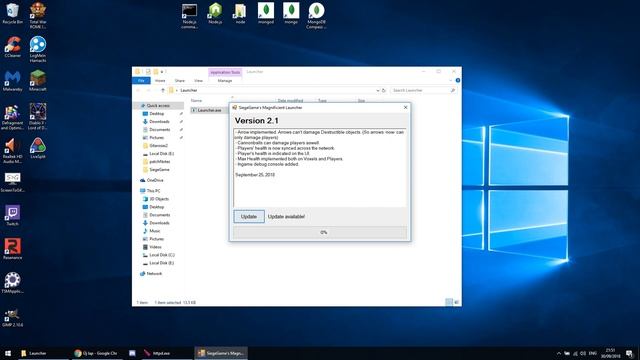Select Quick access in navigation pane
640x360 pixels.
(158, 105)
